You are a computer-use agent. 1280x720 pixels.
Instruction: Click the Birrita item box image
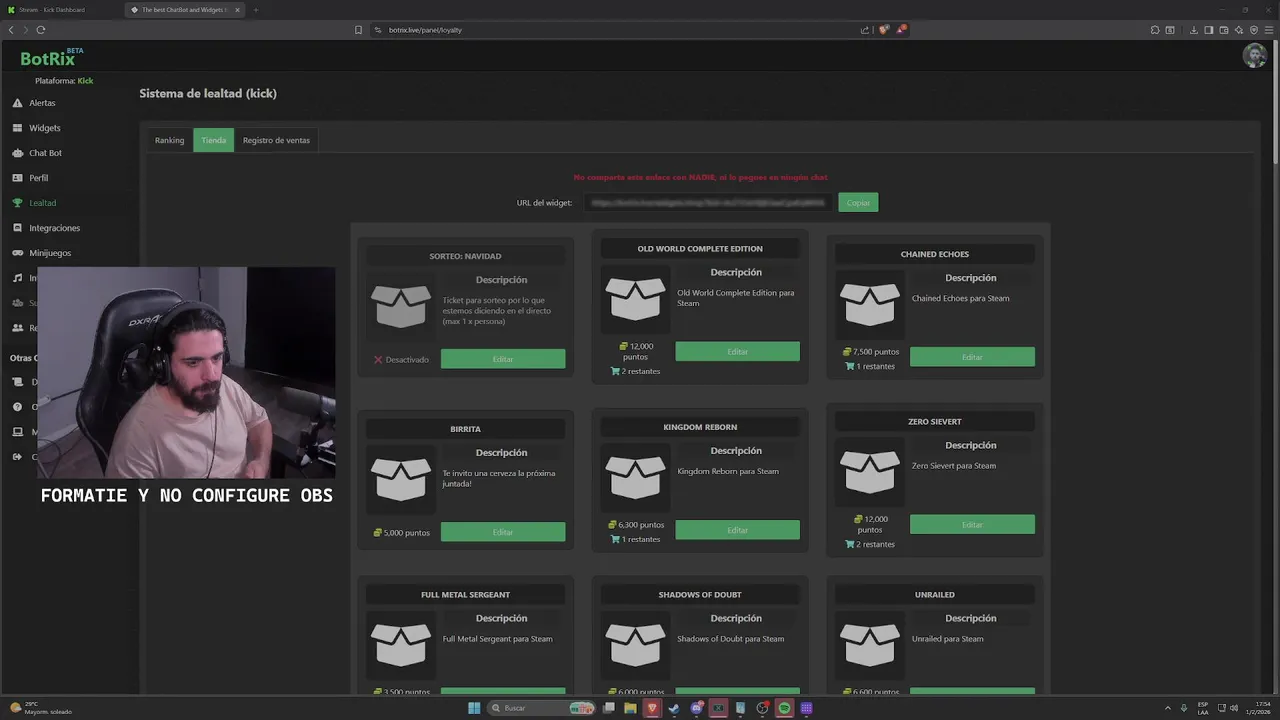click(x=401, y=479)
